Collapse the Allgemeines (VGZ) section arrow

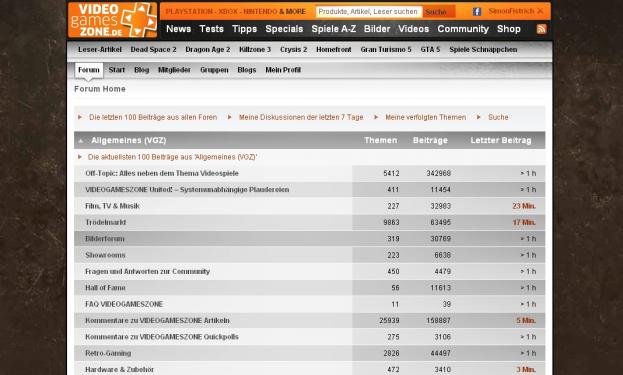pyautogui.click(x=81, y=141)
